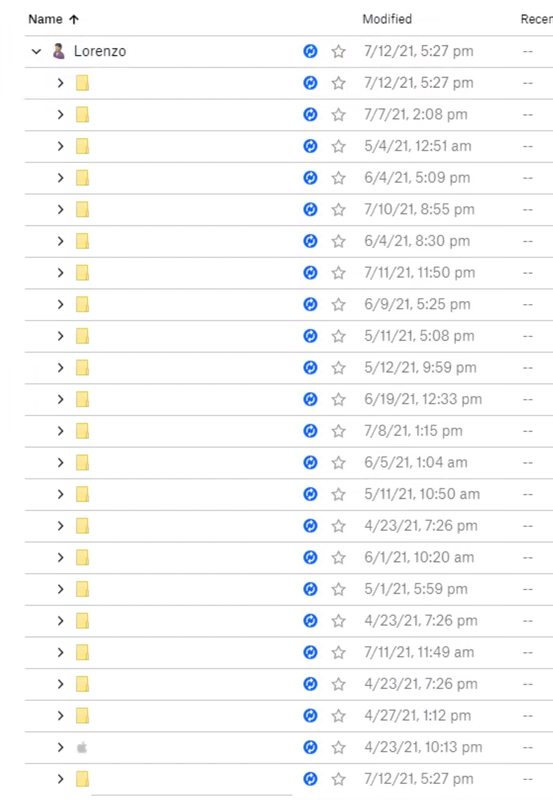
Task: Expand folder modified 7/11/21, 11:50 pm
Action: (x=61, y=272)
